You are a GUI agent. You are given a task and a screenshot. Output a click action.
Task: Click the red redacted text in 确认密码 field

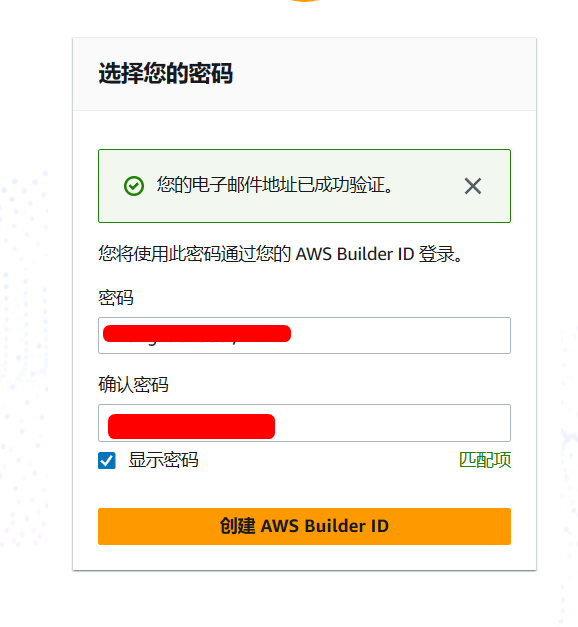pos(191,426)
